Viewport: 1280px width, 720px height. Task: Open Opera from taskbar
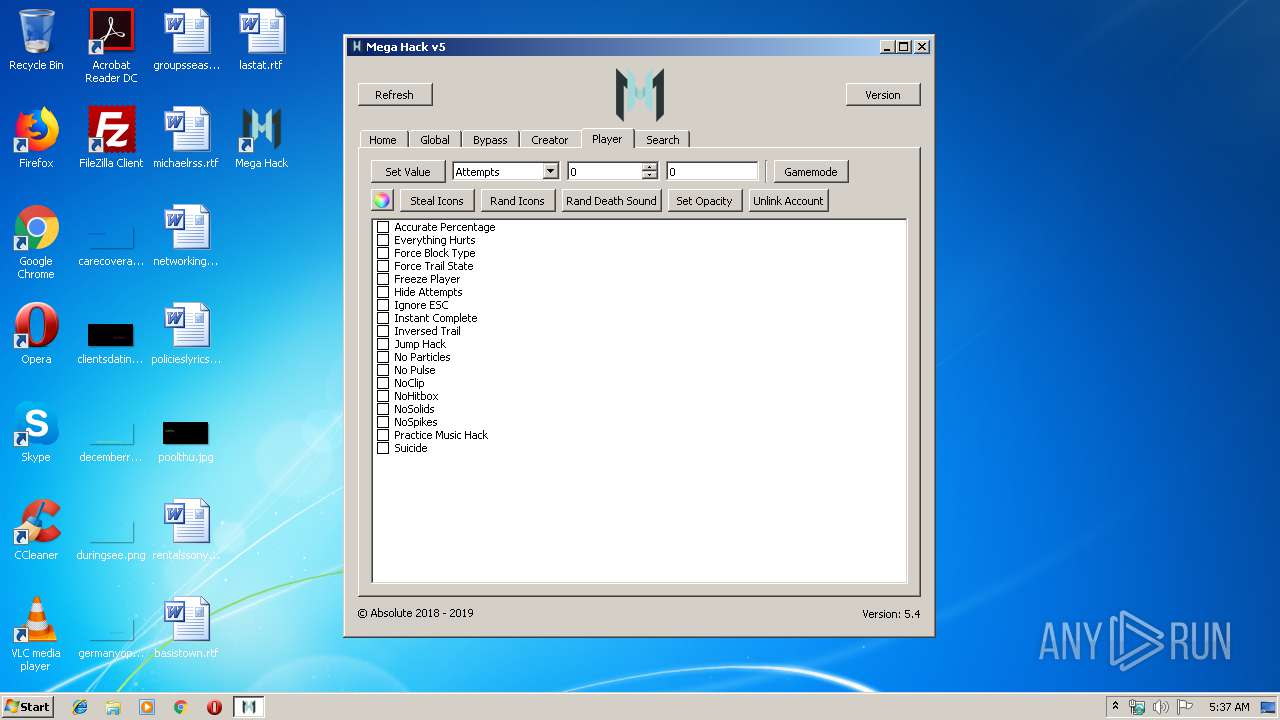pyautogui.click(x=214, y=707)
